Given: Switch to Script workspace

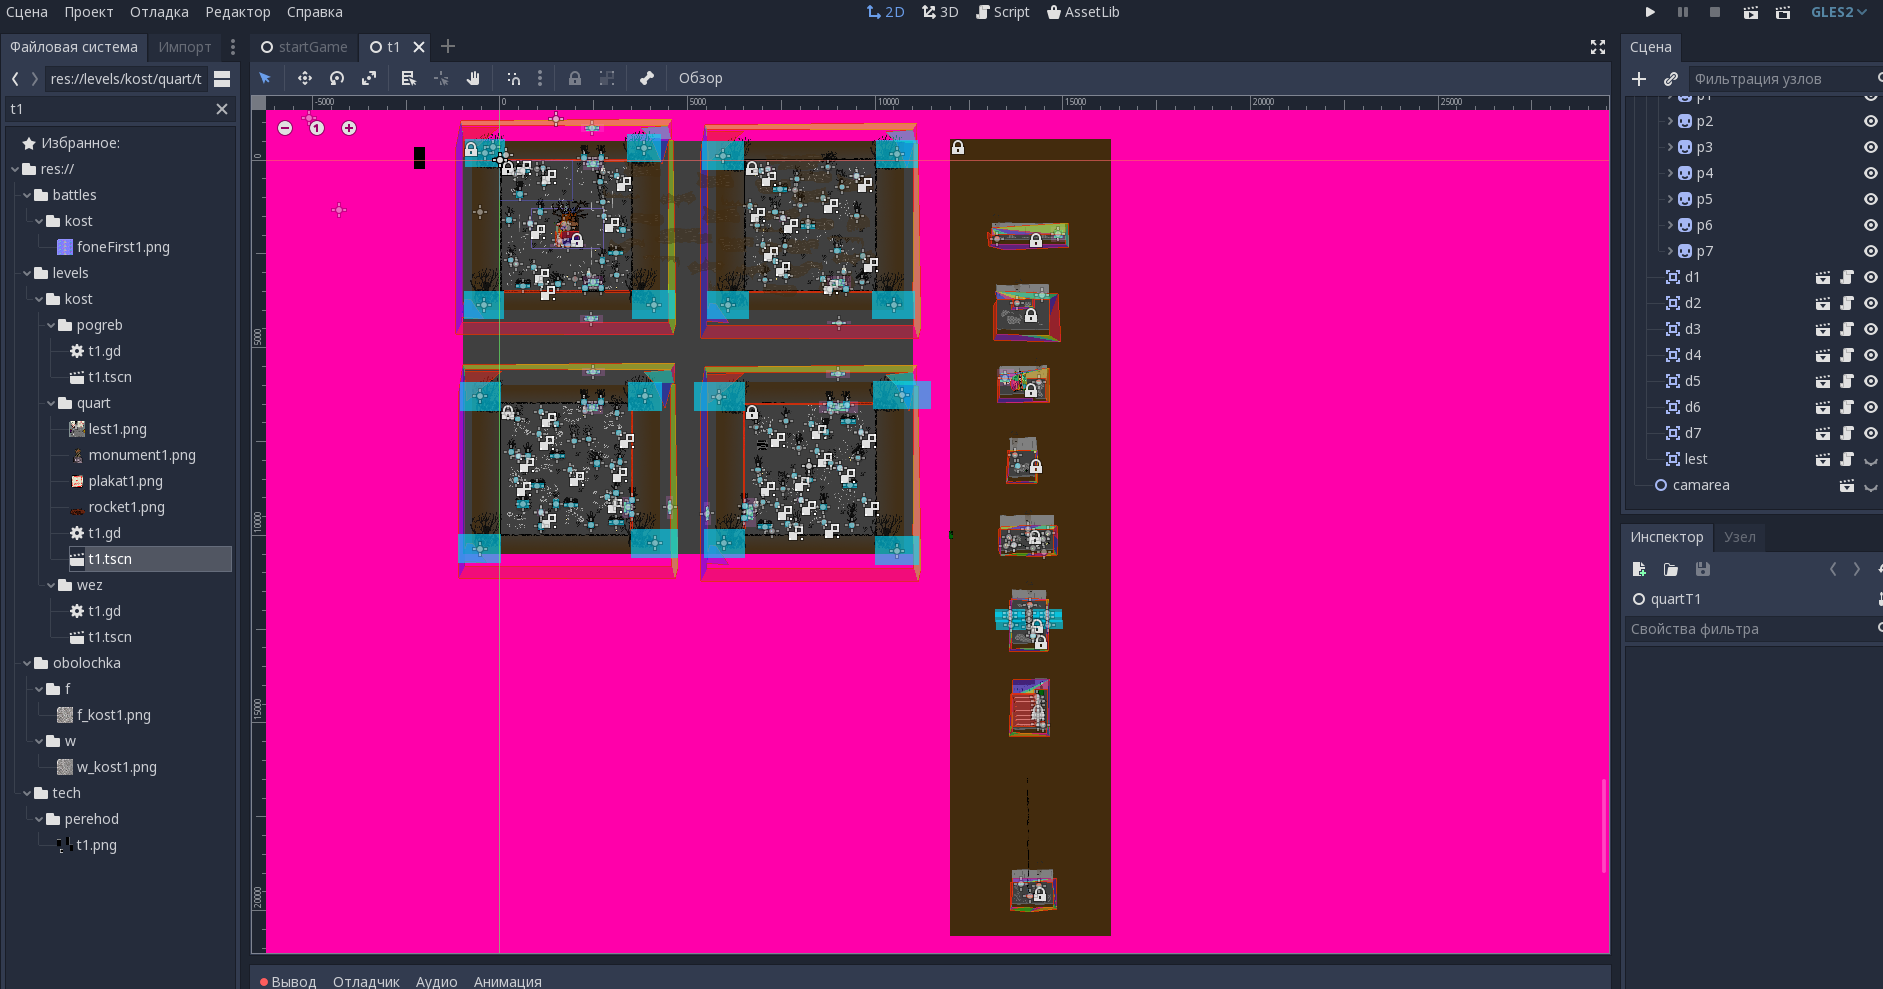Looking at the screenshot, I should (1003, 12).
